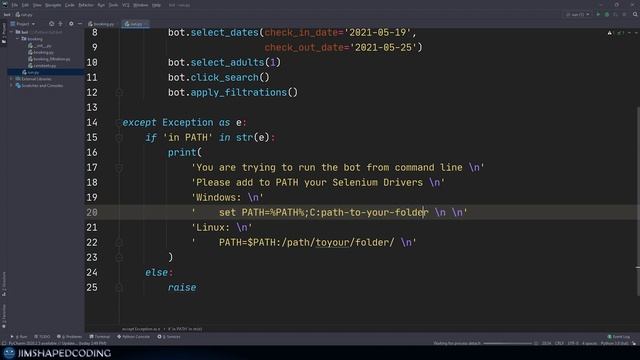This screenshot has width=640, height=360.
Task: Open the View menu
Action: pos(37,5)
